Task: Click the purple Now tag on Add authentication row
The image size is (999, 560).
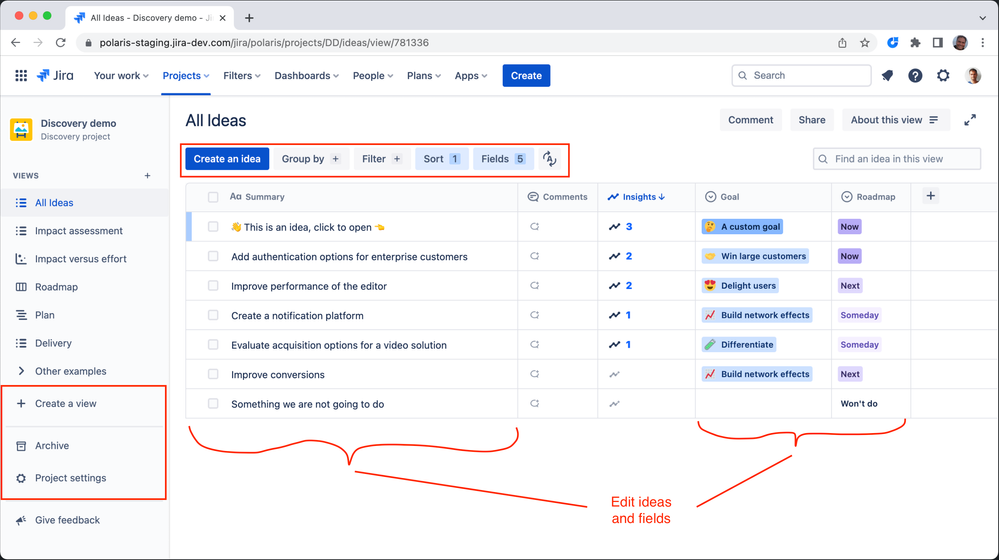Action: (849, 256)
